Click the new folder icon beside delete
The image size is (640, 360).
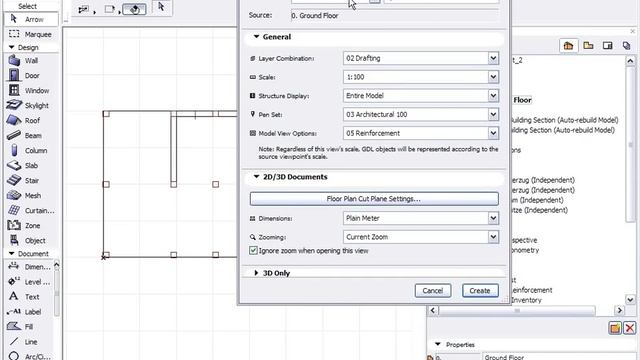coord(615,328)
